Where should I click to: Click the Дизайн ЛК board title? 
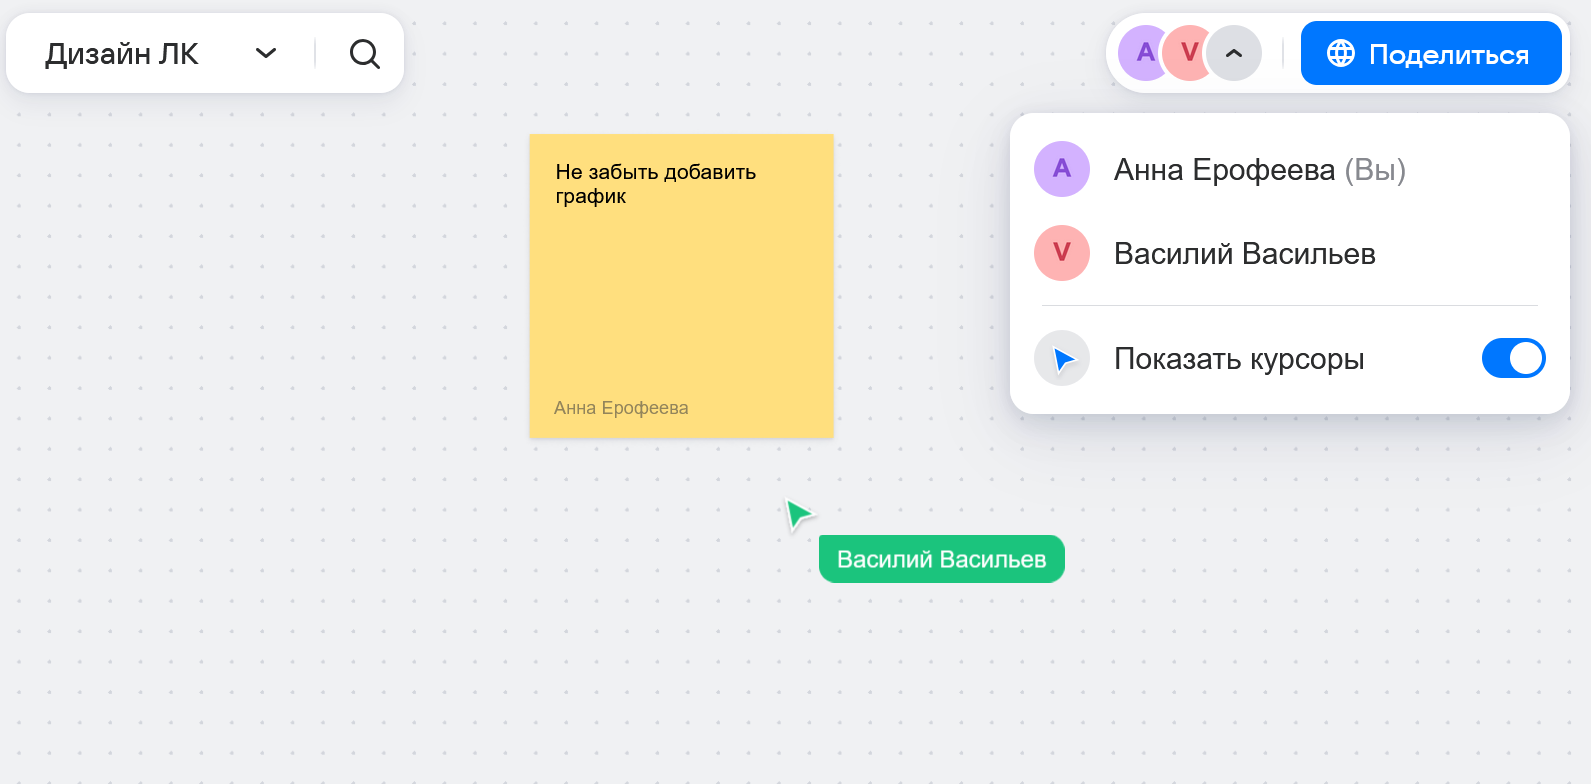click(122, 54)
